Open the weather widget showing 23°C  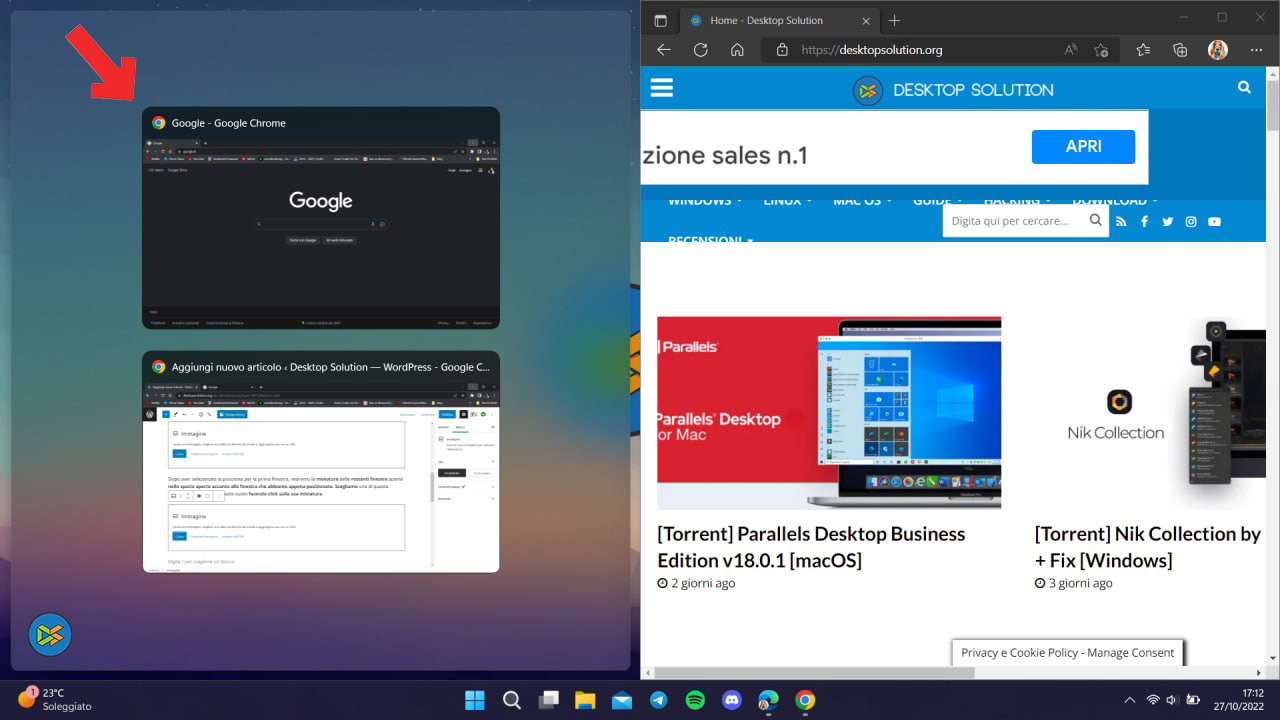pyautogui.click(x=55, y=699)
